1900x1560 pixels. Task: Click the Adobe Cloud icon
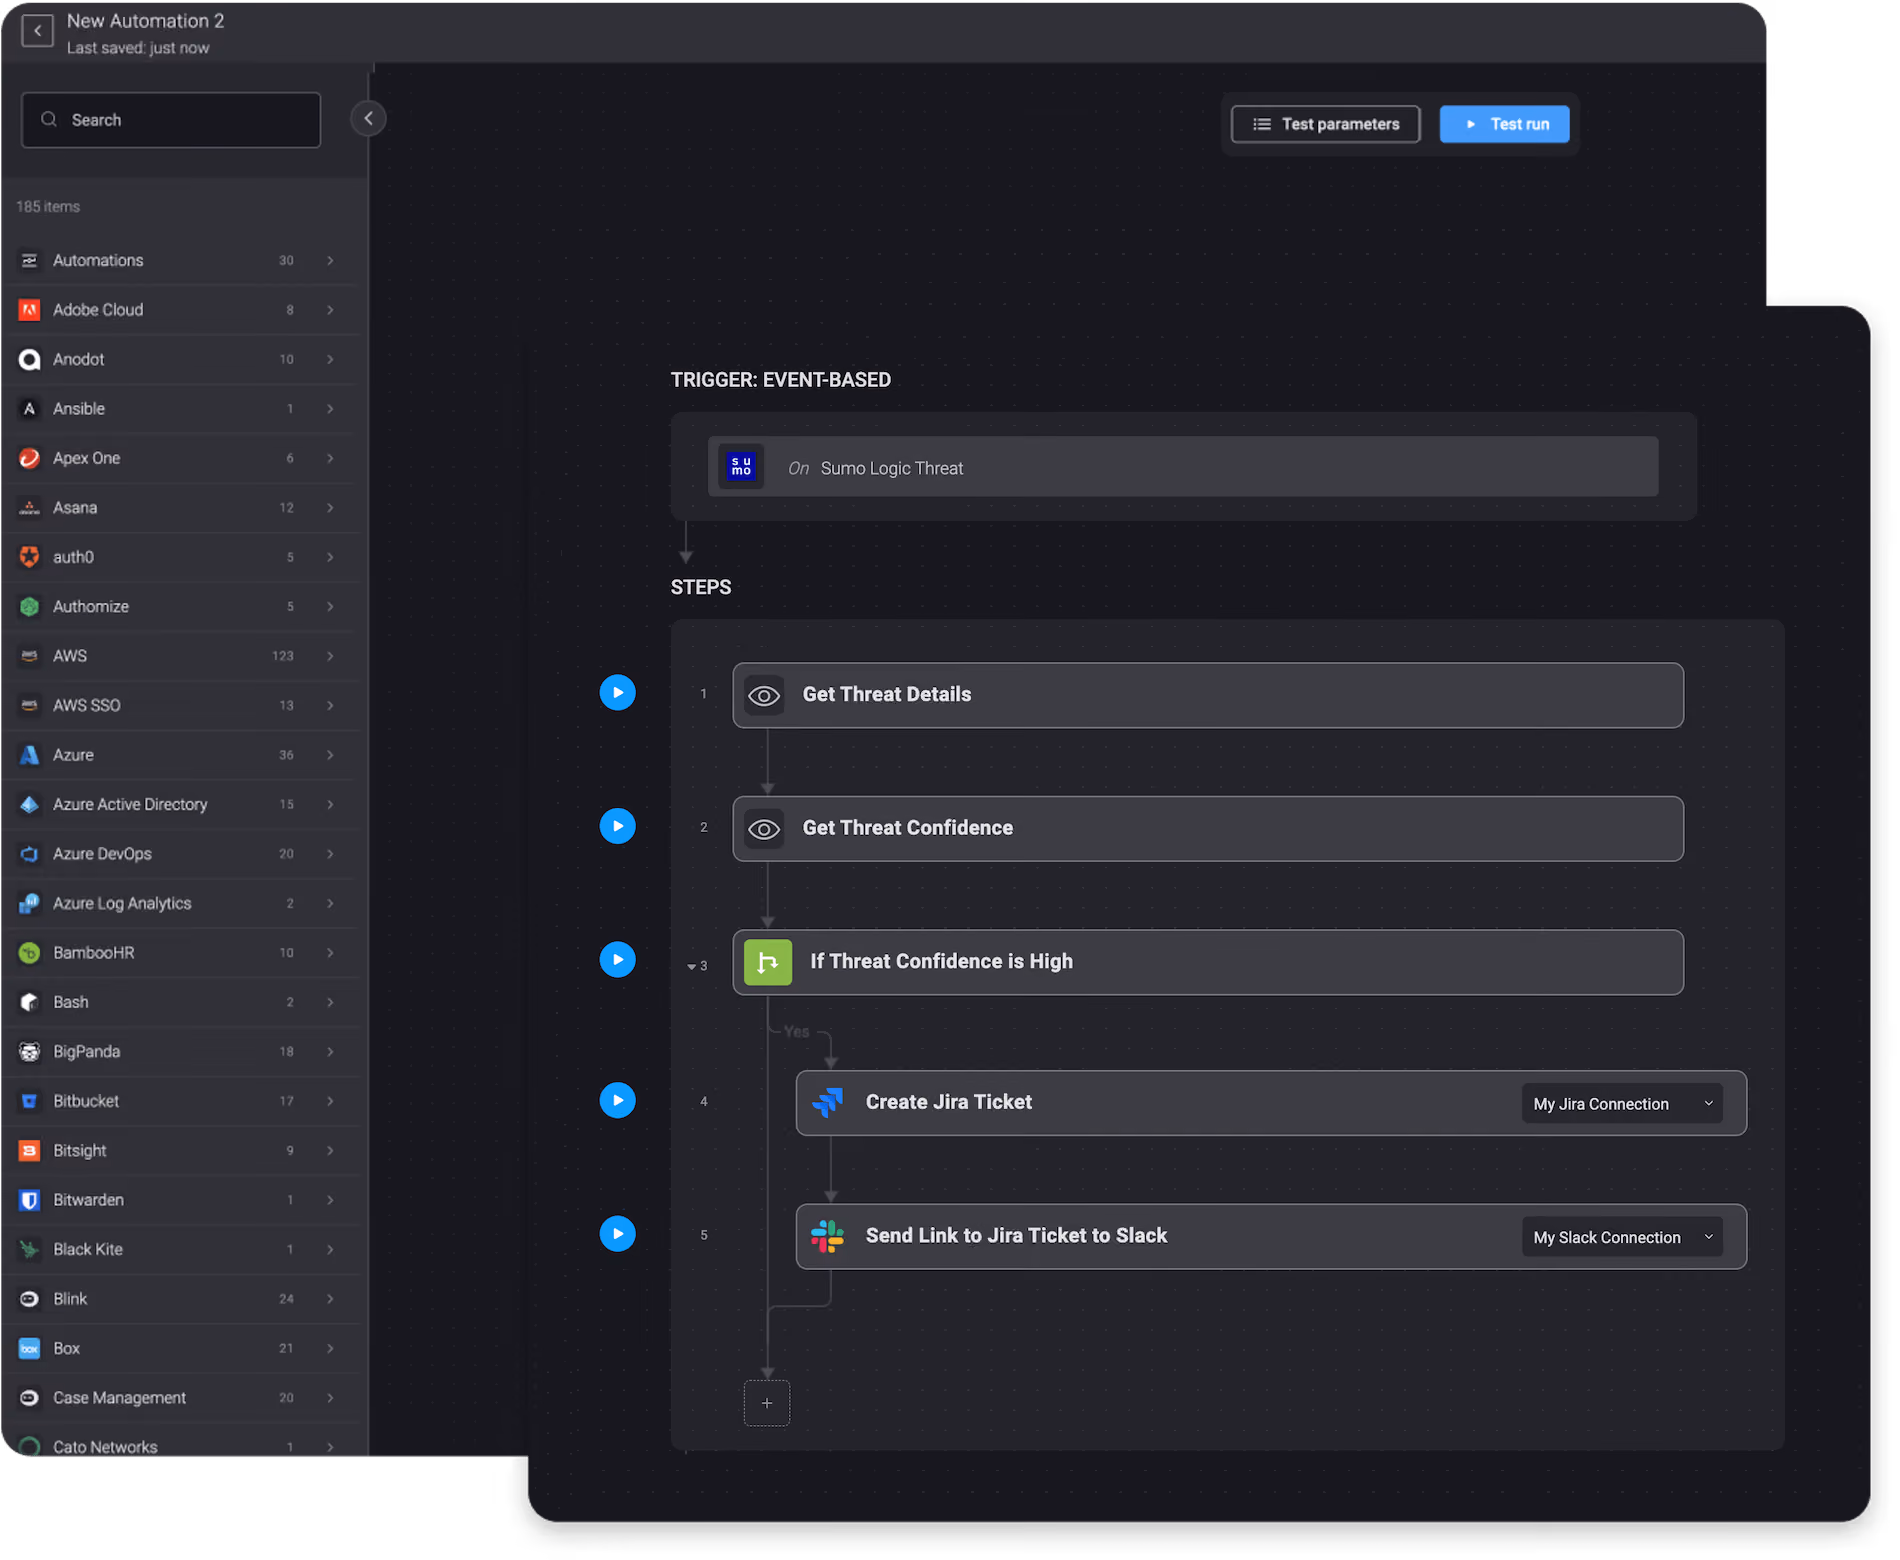click(x=29, y=310)
